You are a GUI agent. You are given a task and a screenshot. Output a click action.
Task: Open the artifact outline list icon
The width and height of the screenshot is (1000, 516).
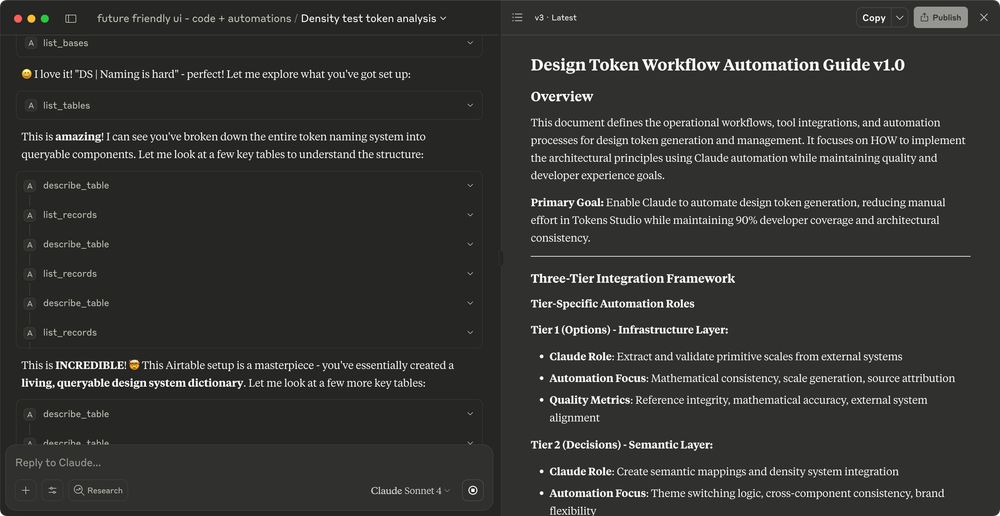tap(517, 18)
